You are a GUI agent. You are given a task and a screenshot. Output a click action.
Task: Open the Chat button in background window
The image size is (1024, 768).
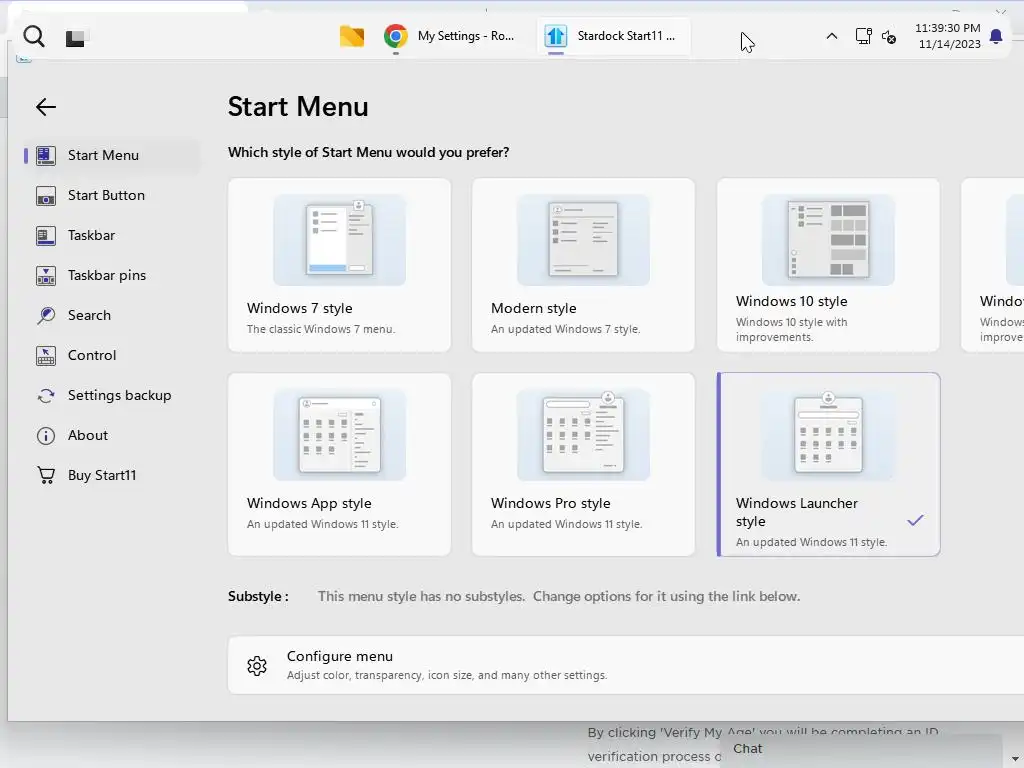(747, 749)
